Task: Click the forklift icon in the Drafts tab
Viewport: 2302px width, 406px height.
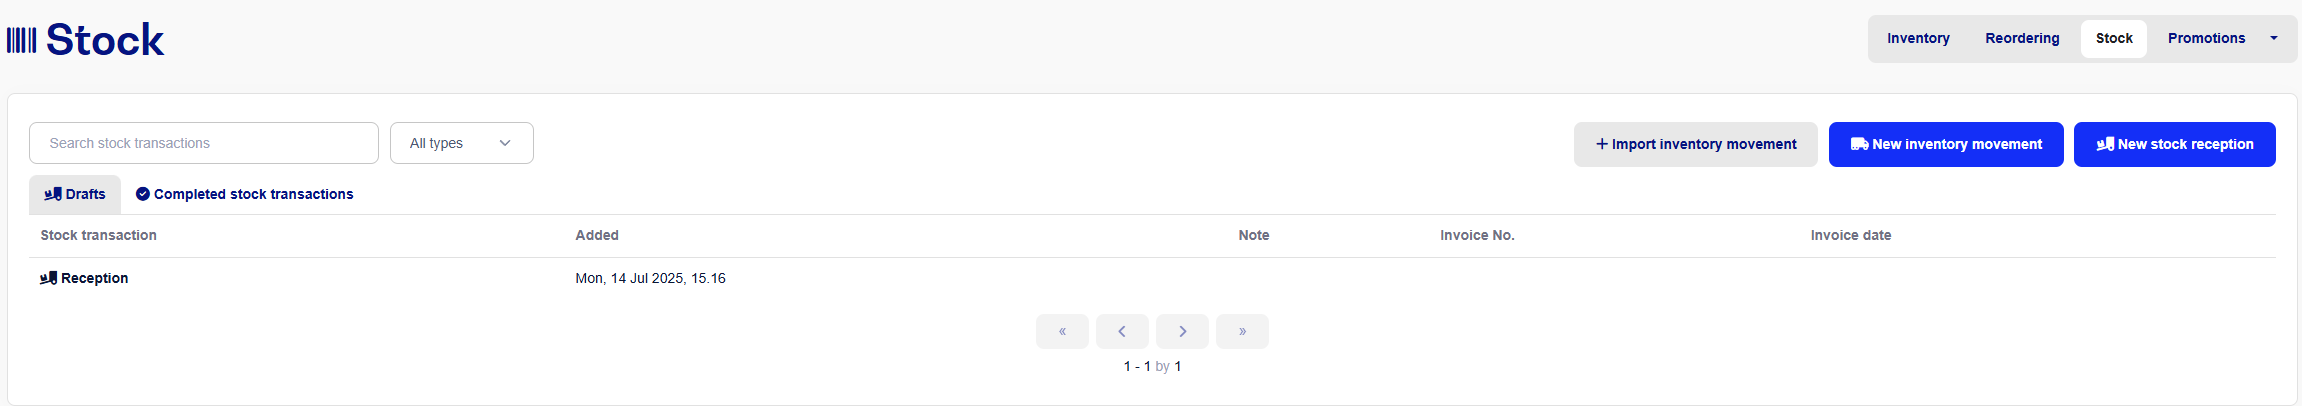Action: coord(53,194)
